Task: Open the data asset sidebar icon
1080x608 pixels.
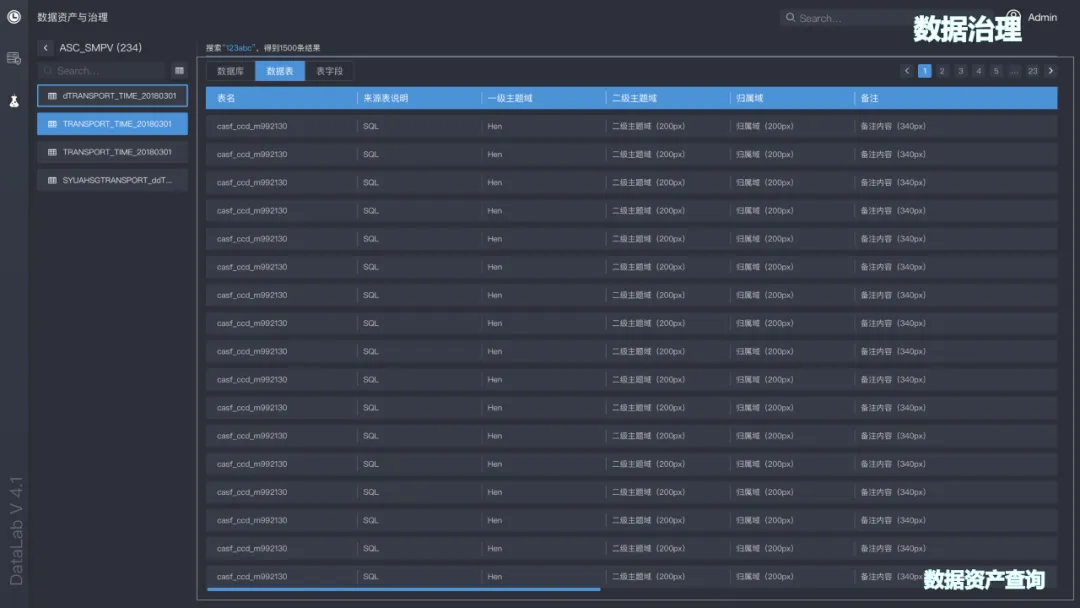Action: [14, 59]
